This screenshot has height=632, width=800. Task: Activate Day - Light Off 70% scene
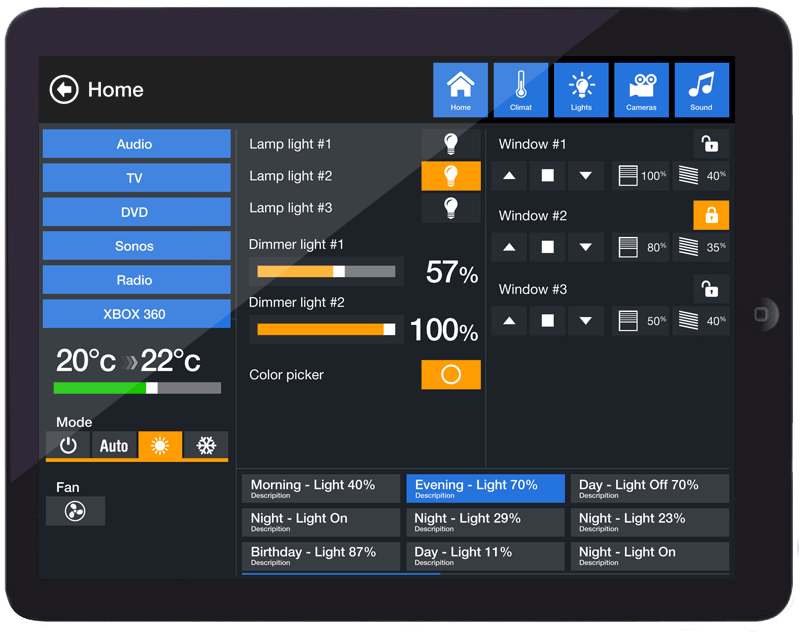click(x=650, y=488)
